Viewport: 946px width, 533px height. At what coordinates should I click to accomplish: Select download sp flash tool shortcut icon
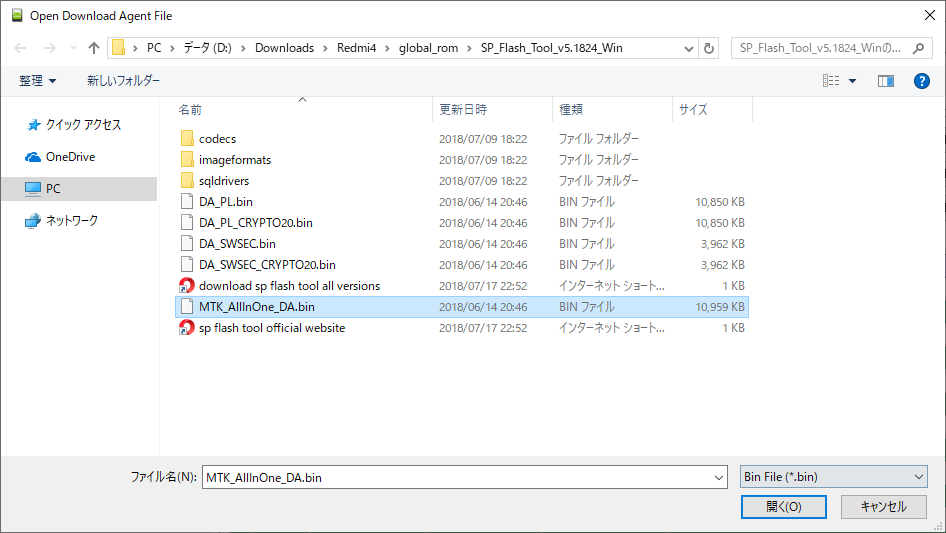[x=187, y=286]
